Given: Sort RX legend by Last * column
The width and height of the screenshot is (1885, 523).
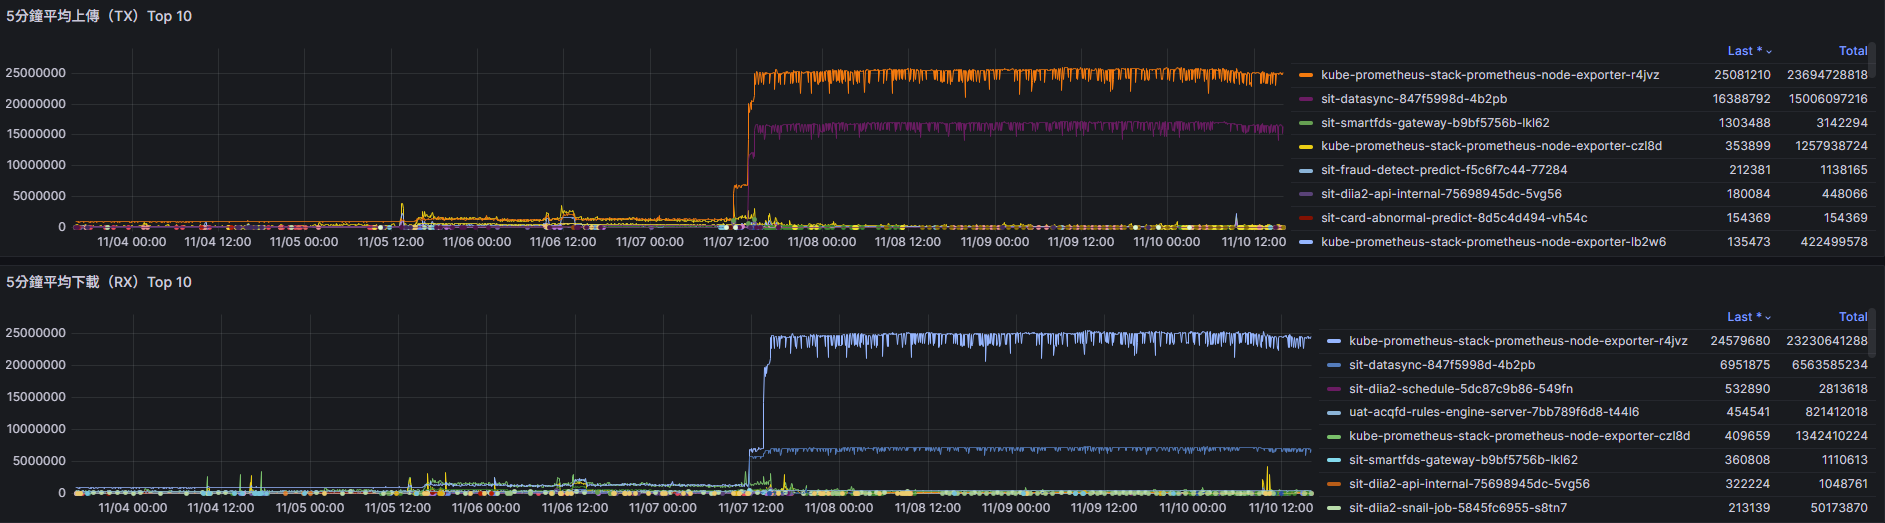Looking at the screenshot, I should 1745,317.
